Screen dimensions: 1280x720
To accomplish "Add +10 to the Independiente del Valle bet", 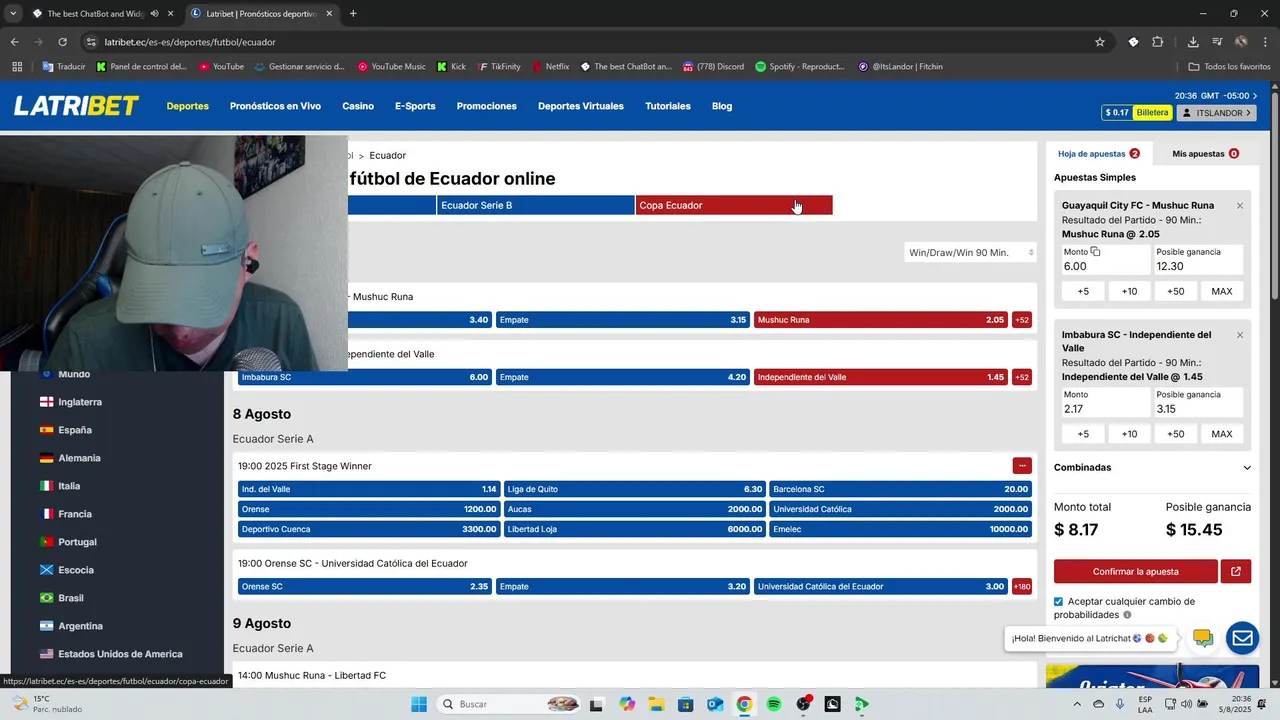I will click(1129, 434).
